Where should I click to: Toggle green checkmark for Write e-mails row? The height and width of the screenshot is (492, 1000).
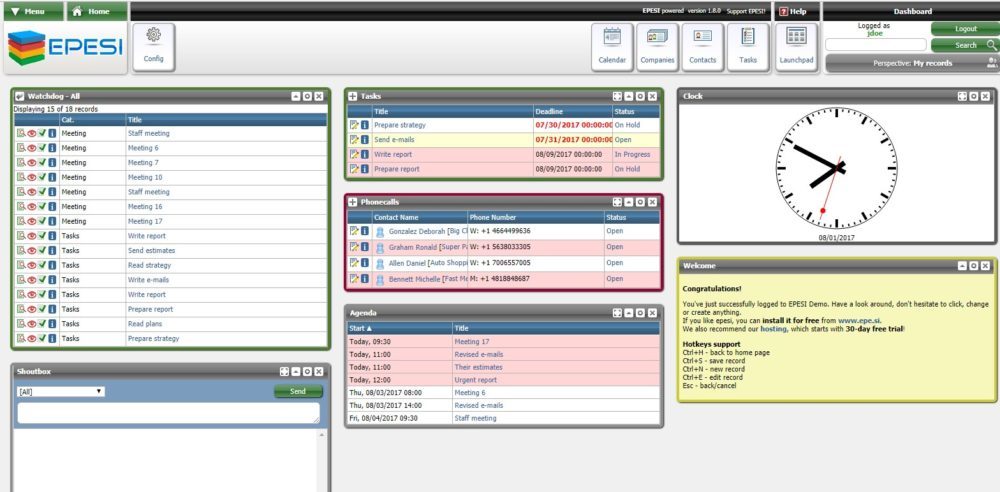(x=42, y=280)
